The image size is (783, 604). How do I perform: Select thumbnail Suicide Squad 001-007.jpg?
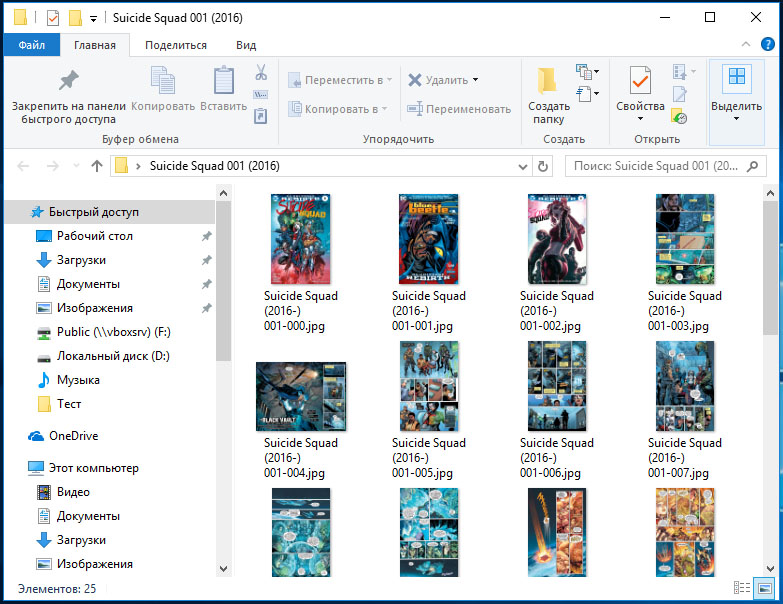tap(685, 386)
